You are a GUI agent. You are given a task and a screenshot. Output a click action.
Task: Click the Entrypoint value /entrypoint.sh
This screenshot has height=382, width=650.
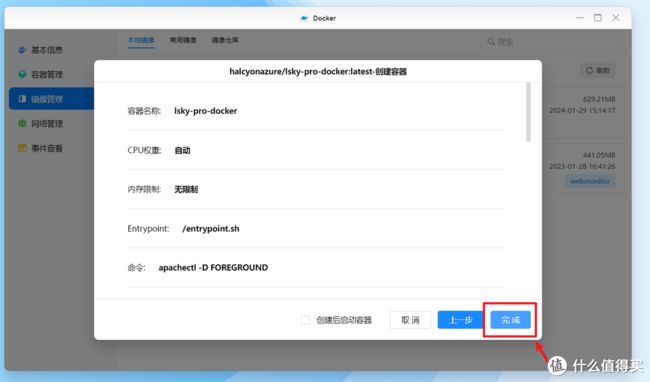click(211, 229)
